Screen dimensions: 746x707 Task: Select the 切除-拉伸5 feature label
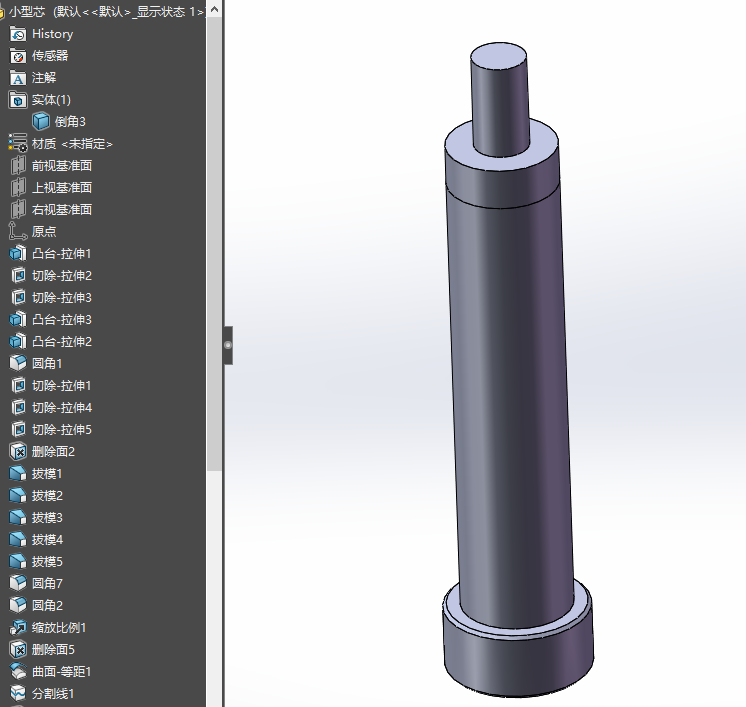click(x=62, y=430)
